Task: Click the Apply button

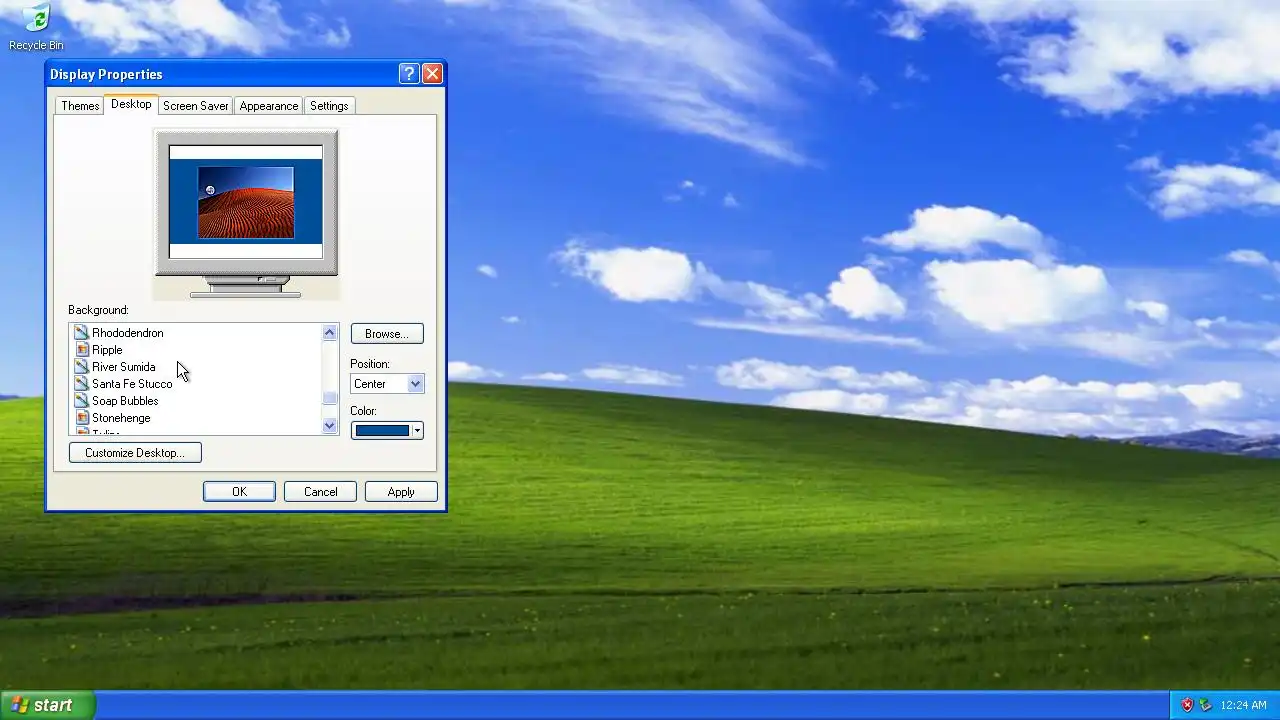Action: (x=401, y=492)
